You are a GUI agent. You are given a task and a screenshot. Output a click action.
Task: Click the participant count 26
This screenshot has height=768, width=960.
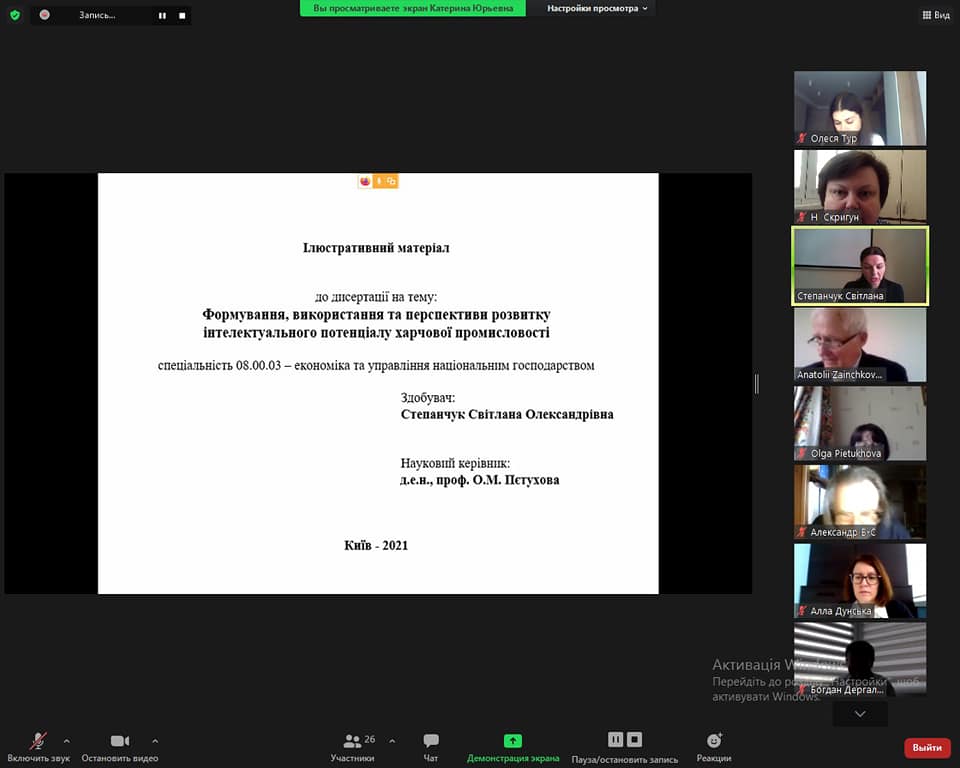(x=370, y=739)
